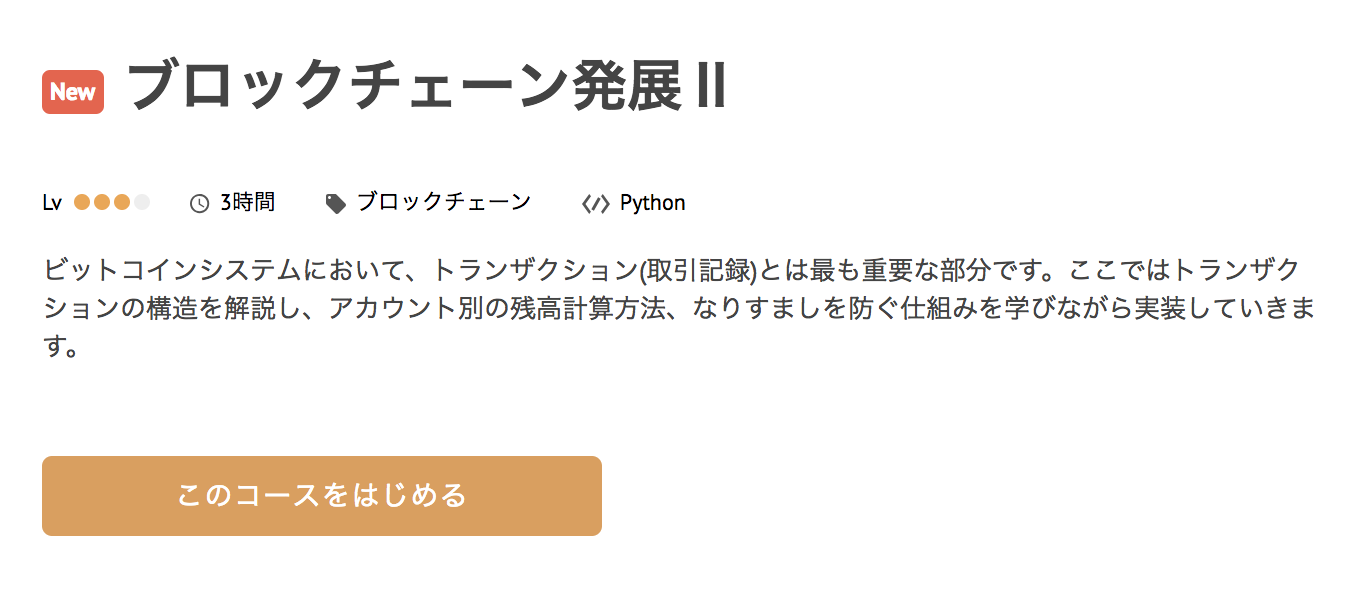The width and height of the screenshot is (1356, 598).
Task: Click the third filled orange level dot
Action: click(x=122, y=202)
